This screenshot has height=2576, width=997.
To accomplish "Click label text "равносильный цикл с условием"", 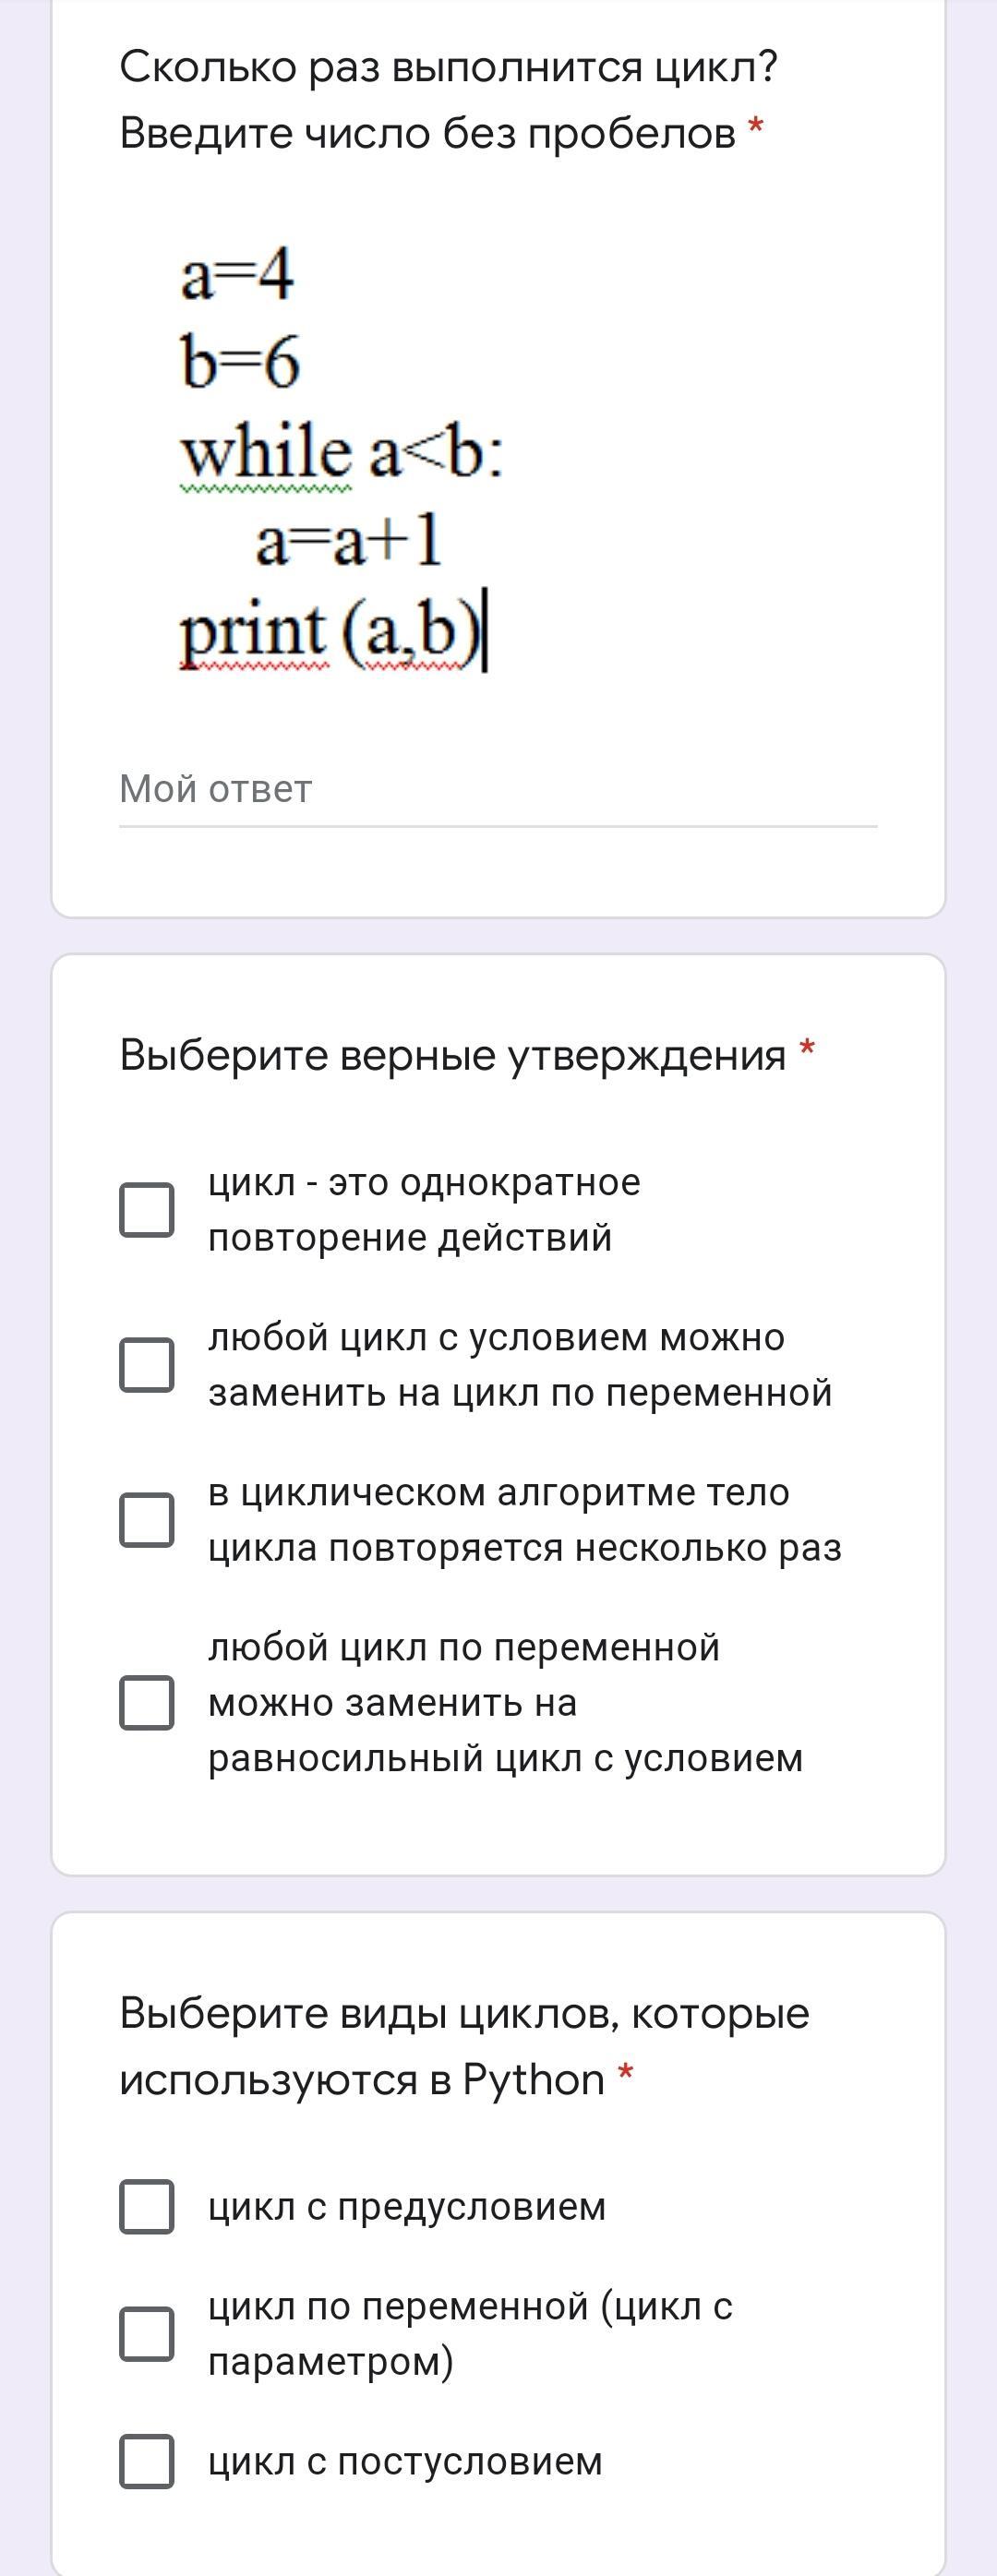I will pos(505,1757).
